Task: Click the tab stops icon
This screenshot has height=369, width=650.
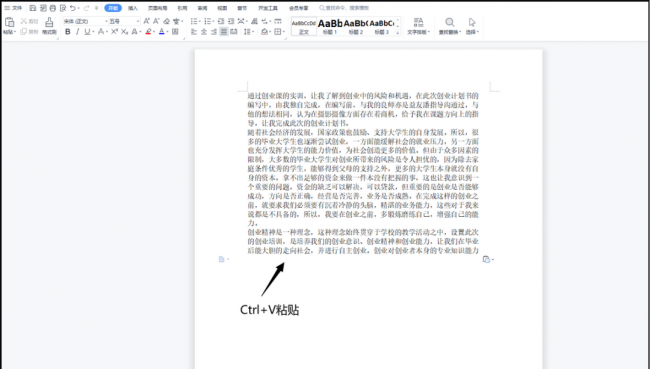Action: tap(278, 21)
